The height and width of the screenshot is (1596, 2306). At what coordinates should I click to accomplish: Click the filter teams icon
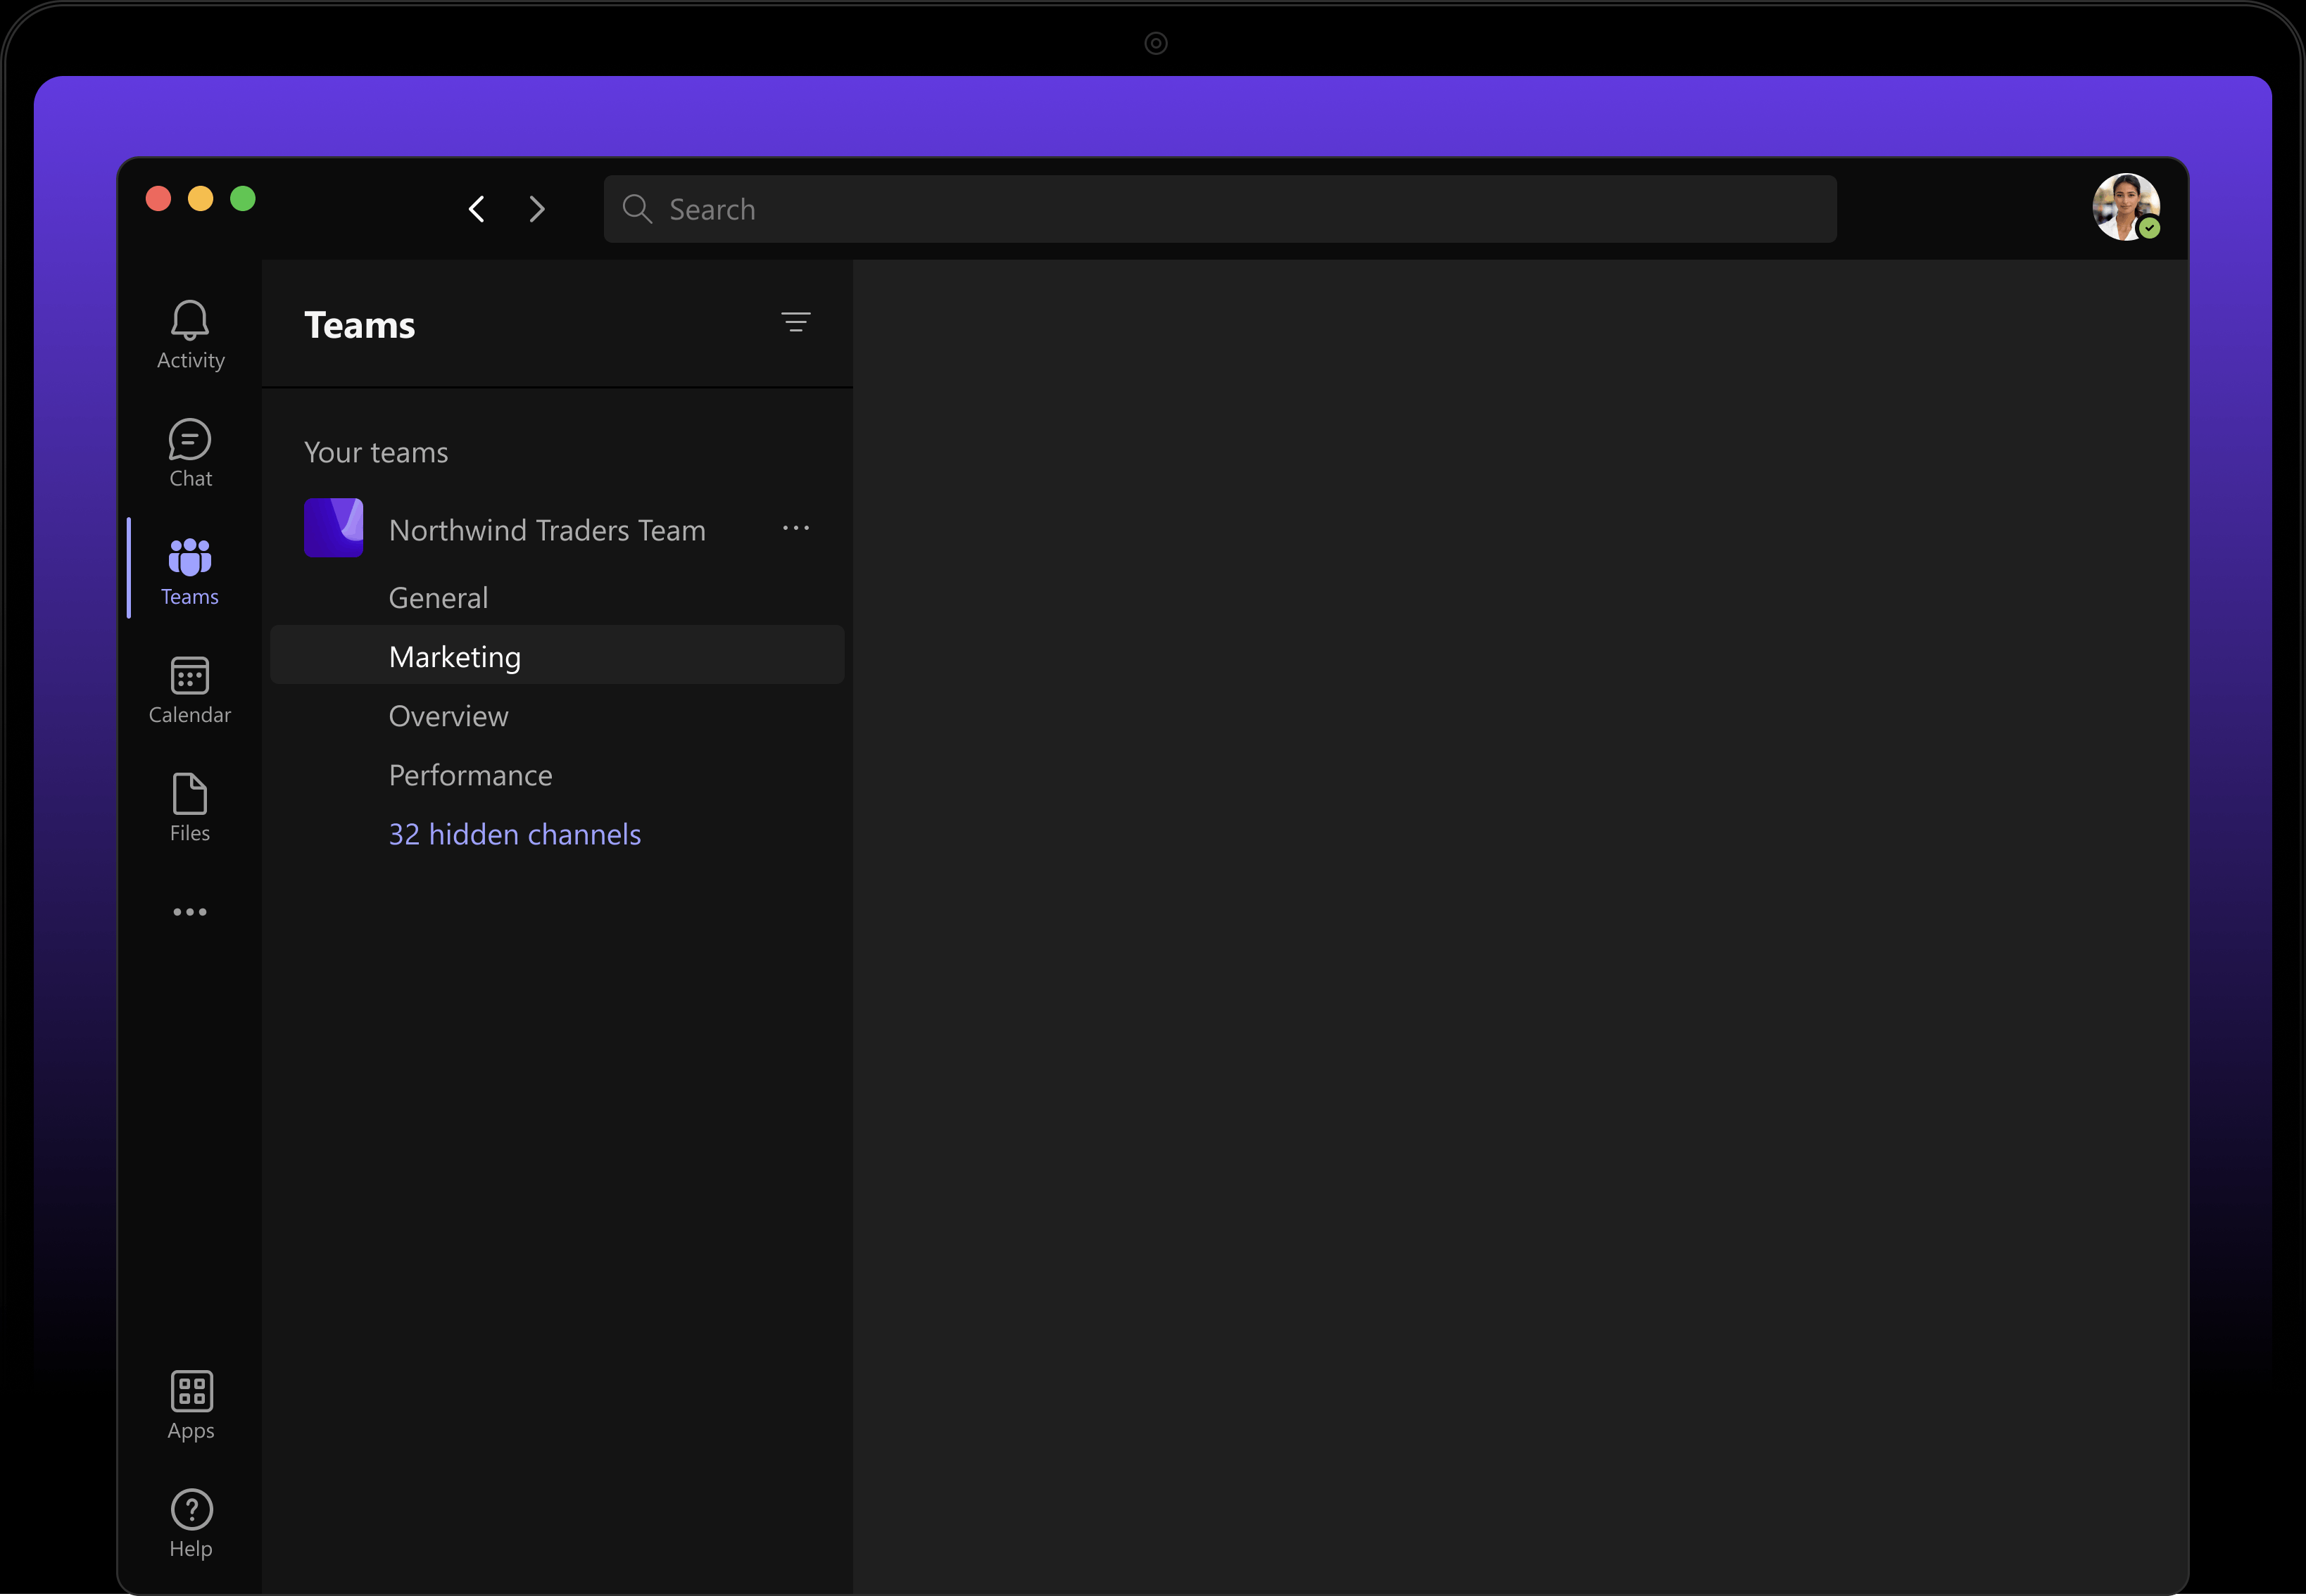pyautogui.click(x=796, y=322)
